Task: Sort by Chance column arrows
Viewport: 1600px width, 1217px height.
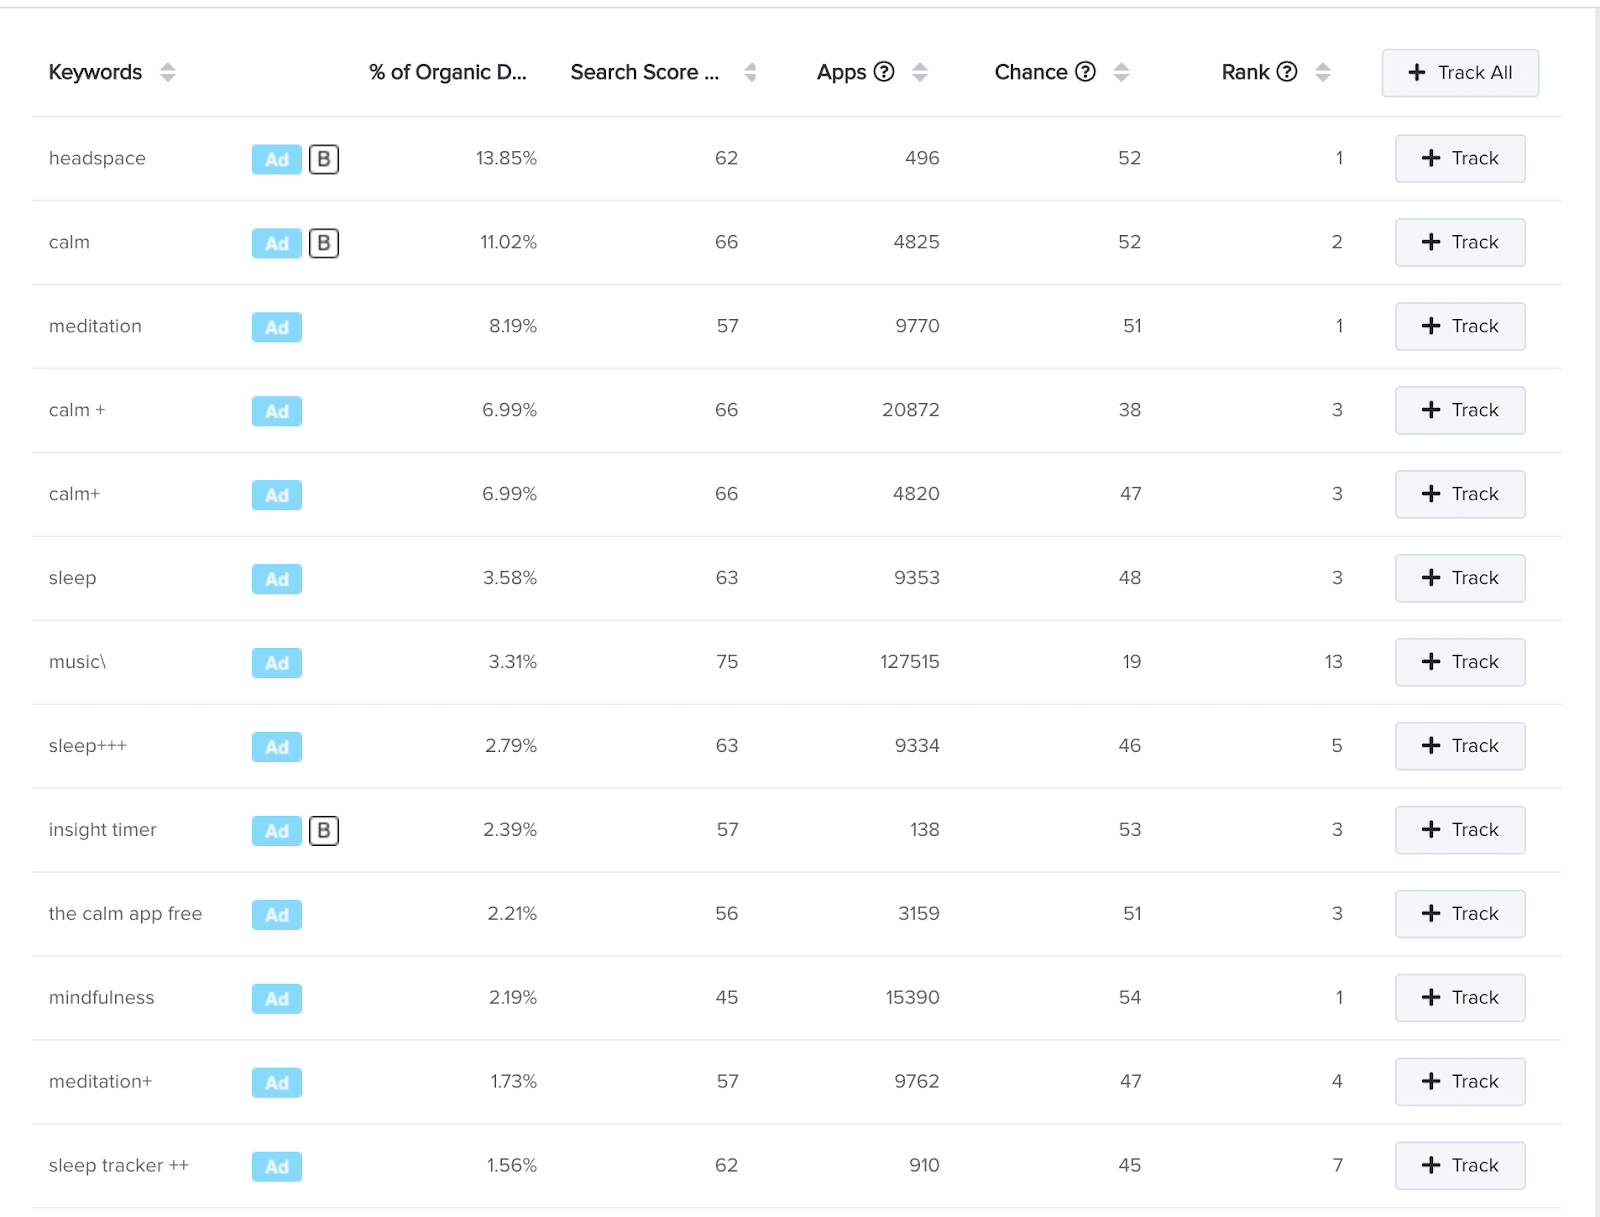Action: click(1121, 72)
